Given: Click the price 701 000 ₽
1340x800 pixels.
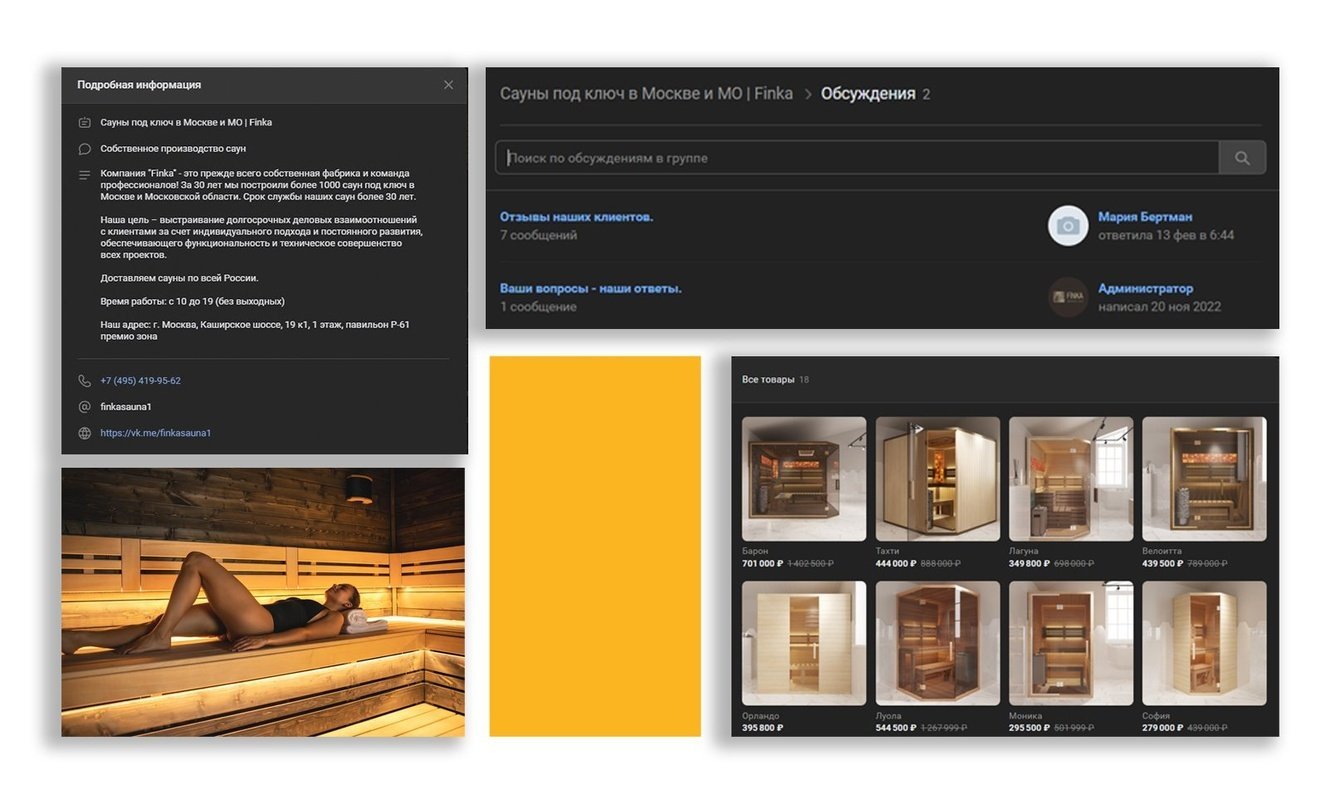Looking at the screenshot, I should click(762, 564).
